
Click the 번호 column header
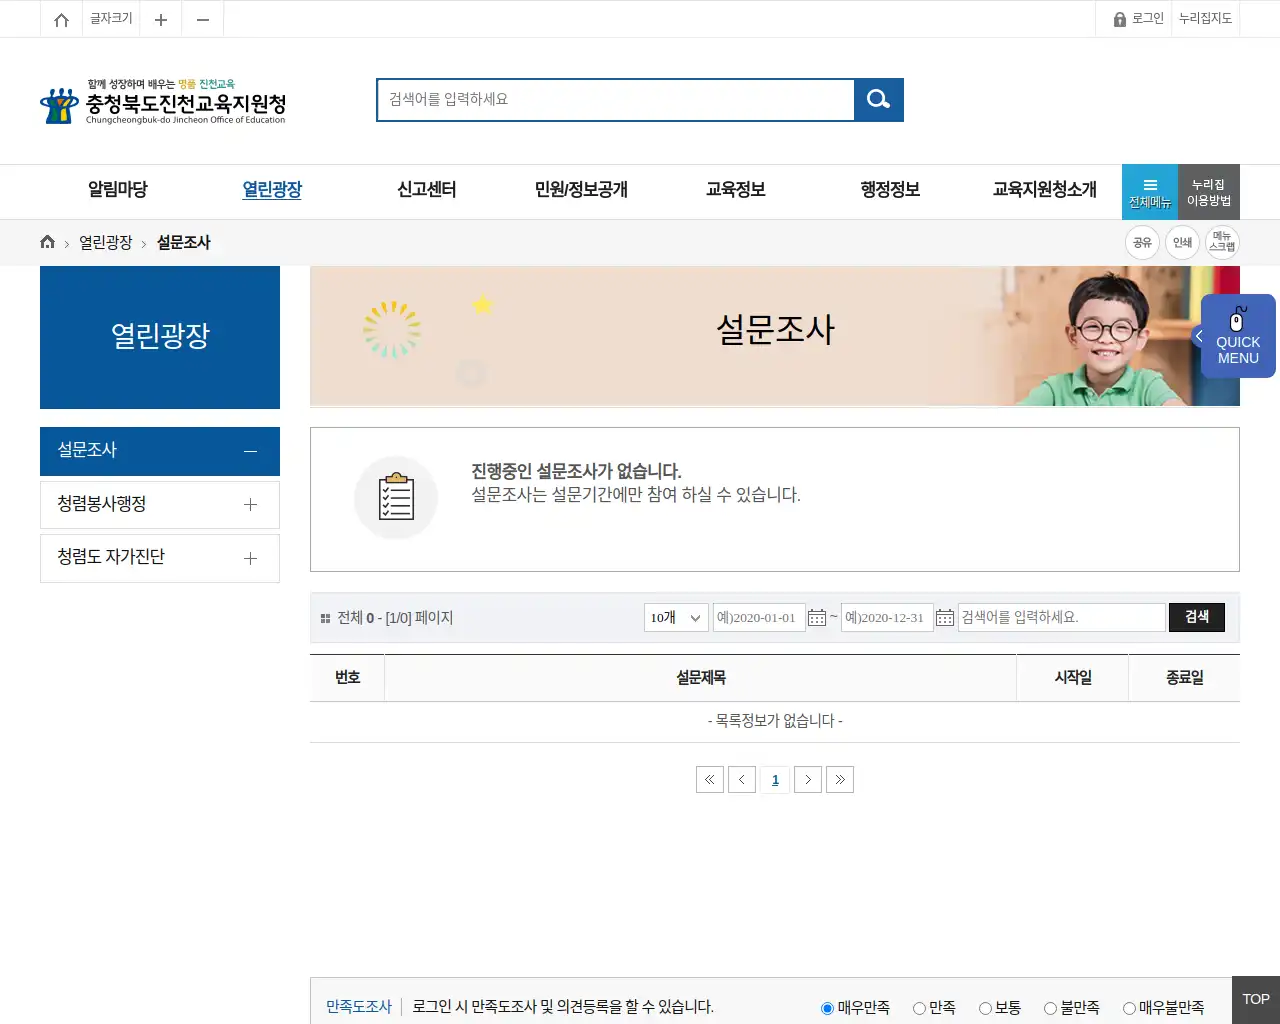click(x=347, y=678)
